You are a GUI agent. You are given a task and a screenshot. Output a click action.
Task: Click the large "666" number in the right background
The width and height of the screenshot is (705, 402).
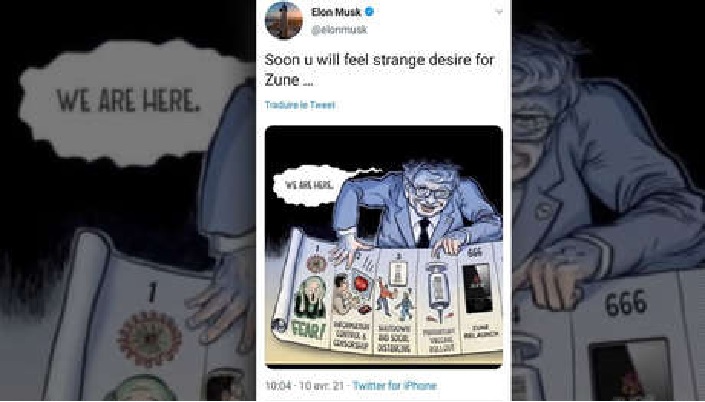coord(626,303)
